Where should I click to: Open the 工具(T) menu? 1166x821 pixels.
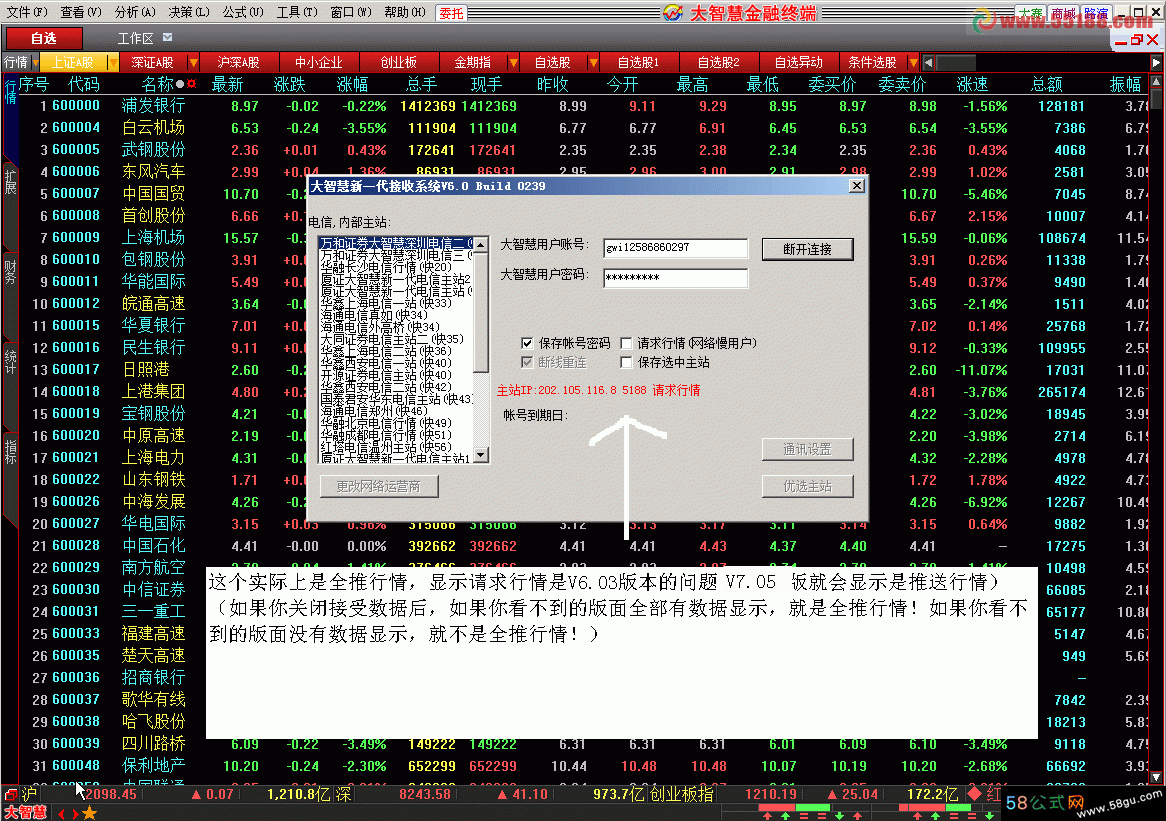click(297, 13)
